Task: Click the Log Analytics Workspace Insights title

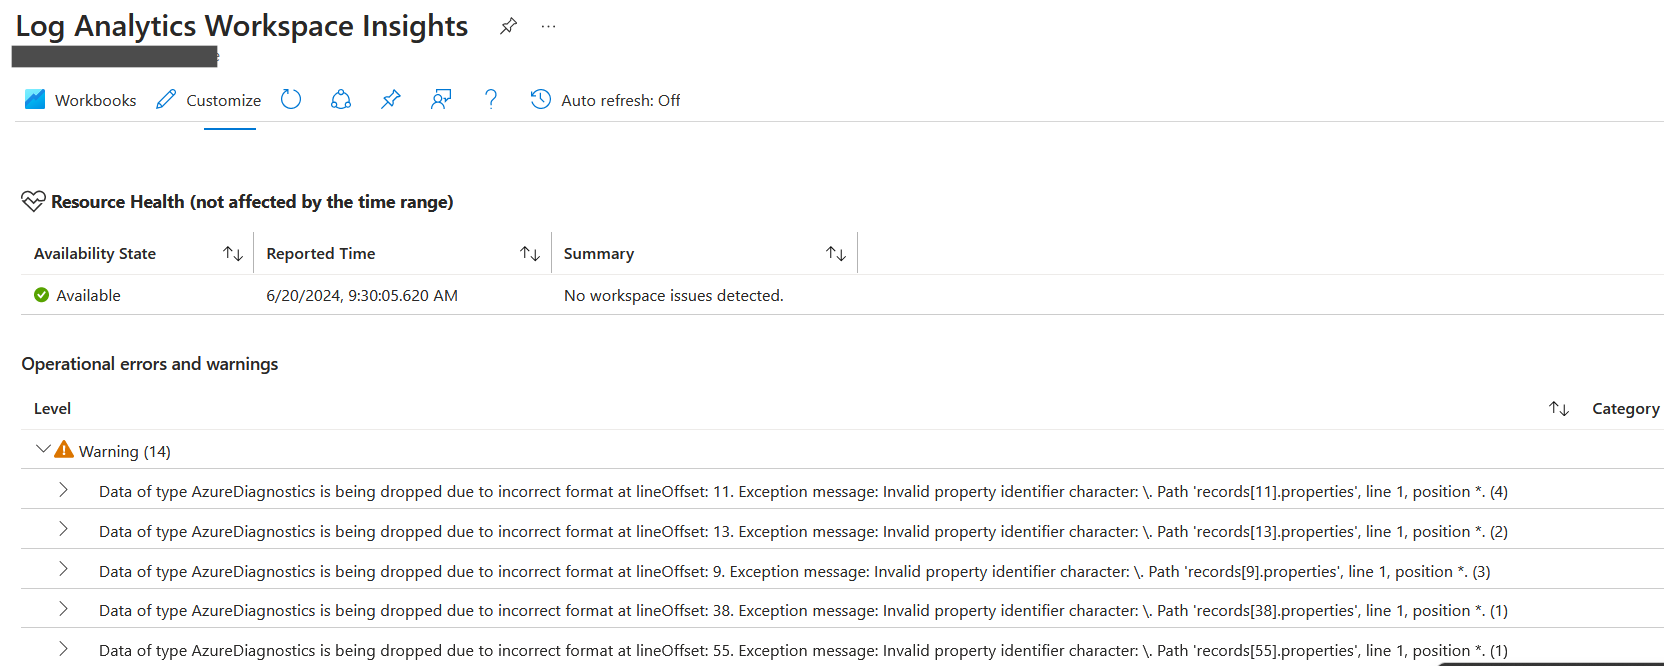Action: pos(242,26)
